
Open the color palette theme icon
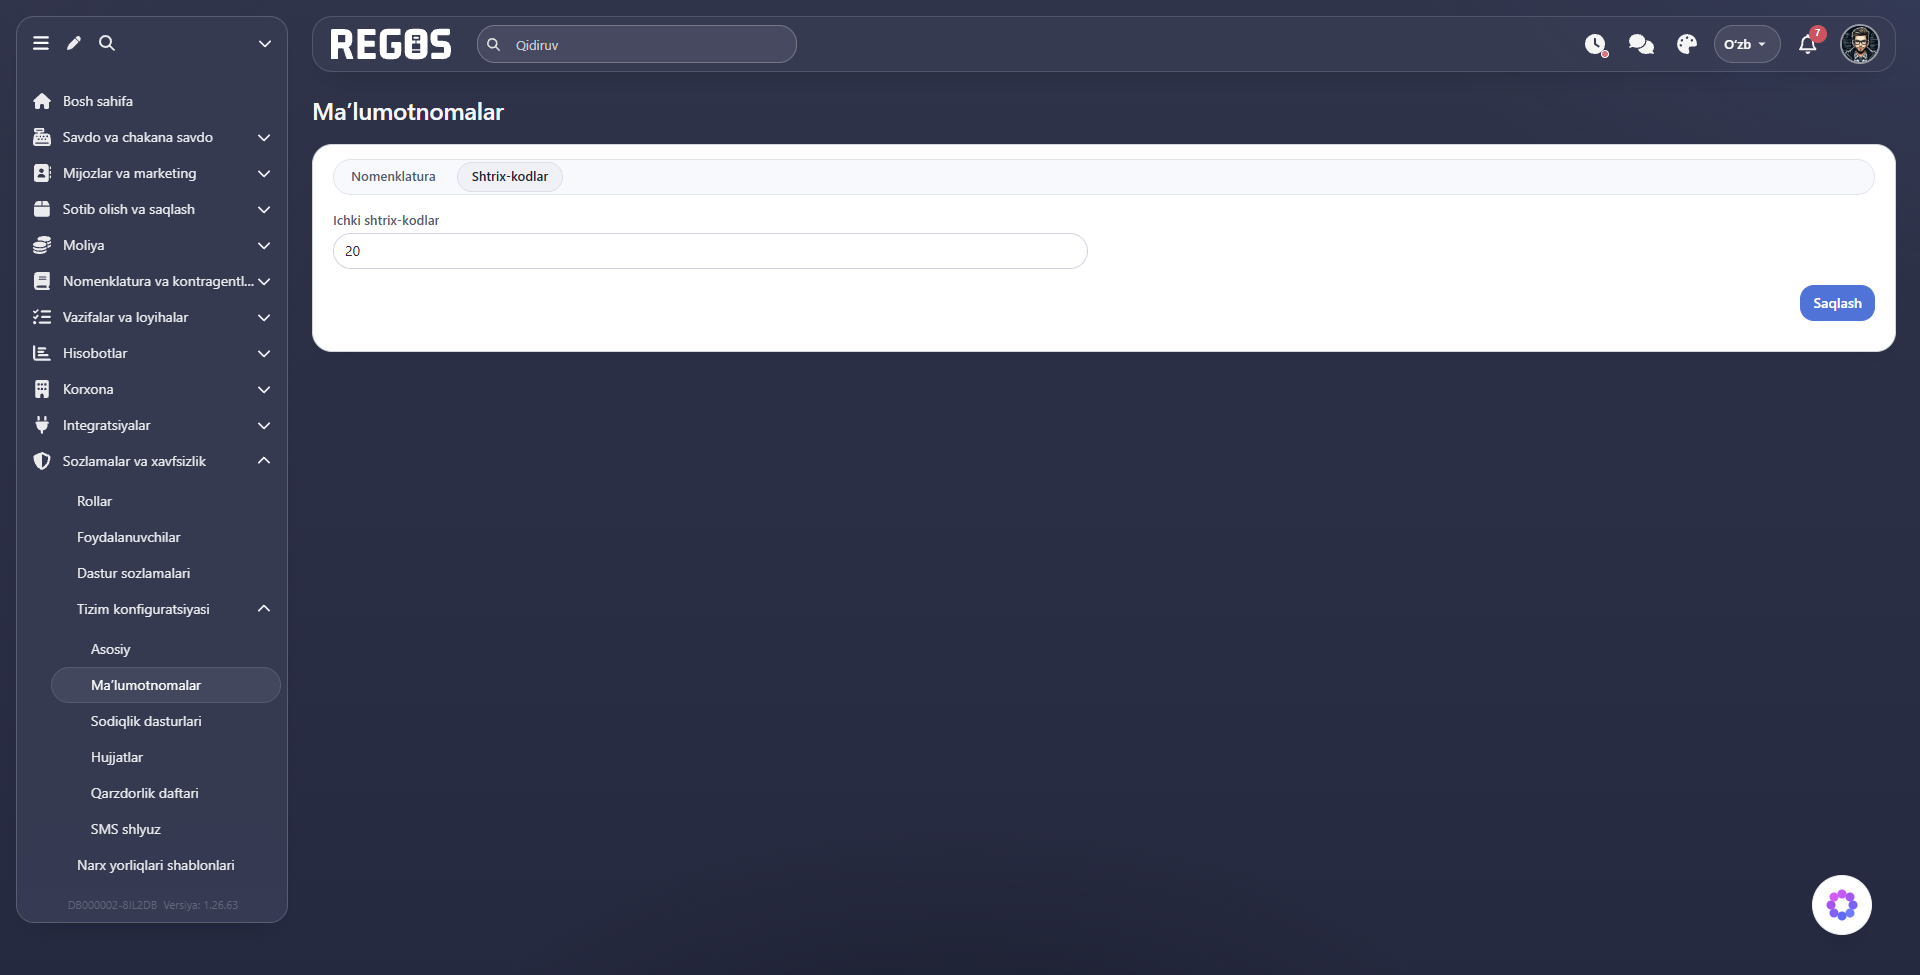[1687, 44]
